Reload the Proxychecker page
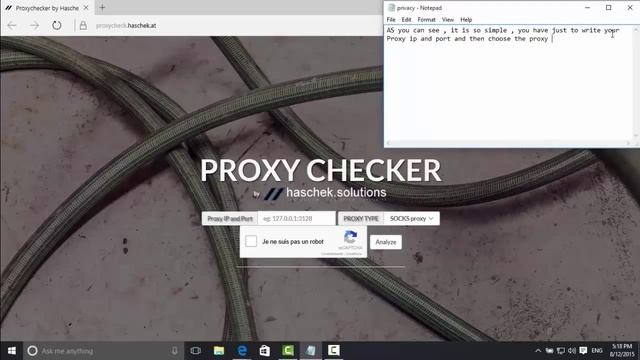 (x=57, y=25)
